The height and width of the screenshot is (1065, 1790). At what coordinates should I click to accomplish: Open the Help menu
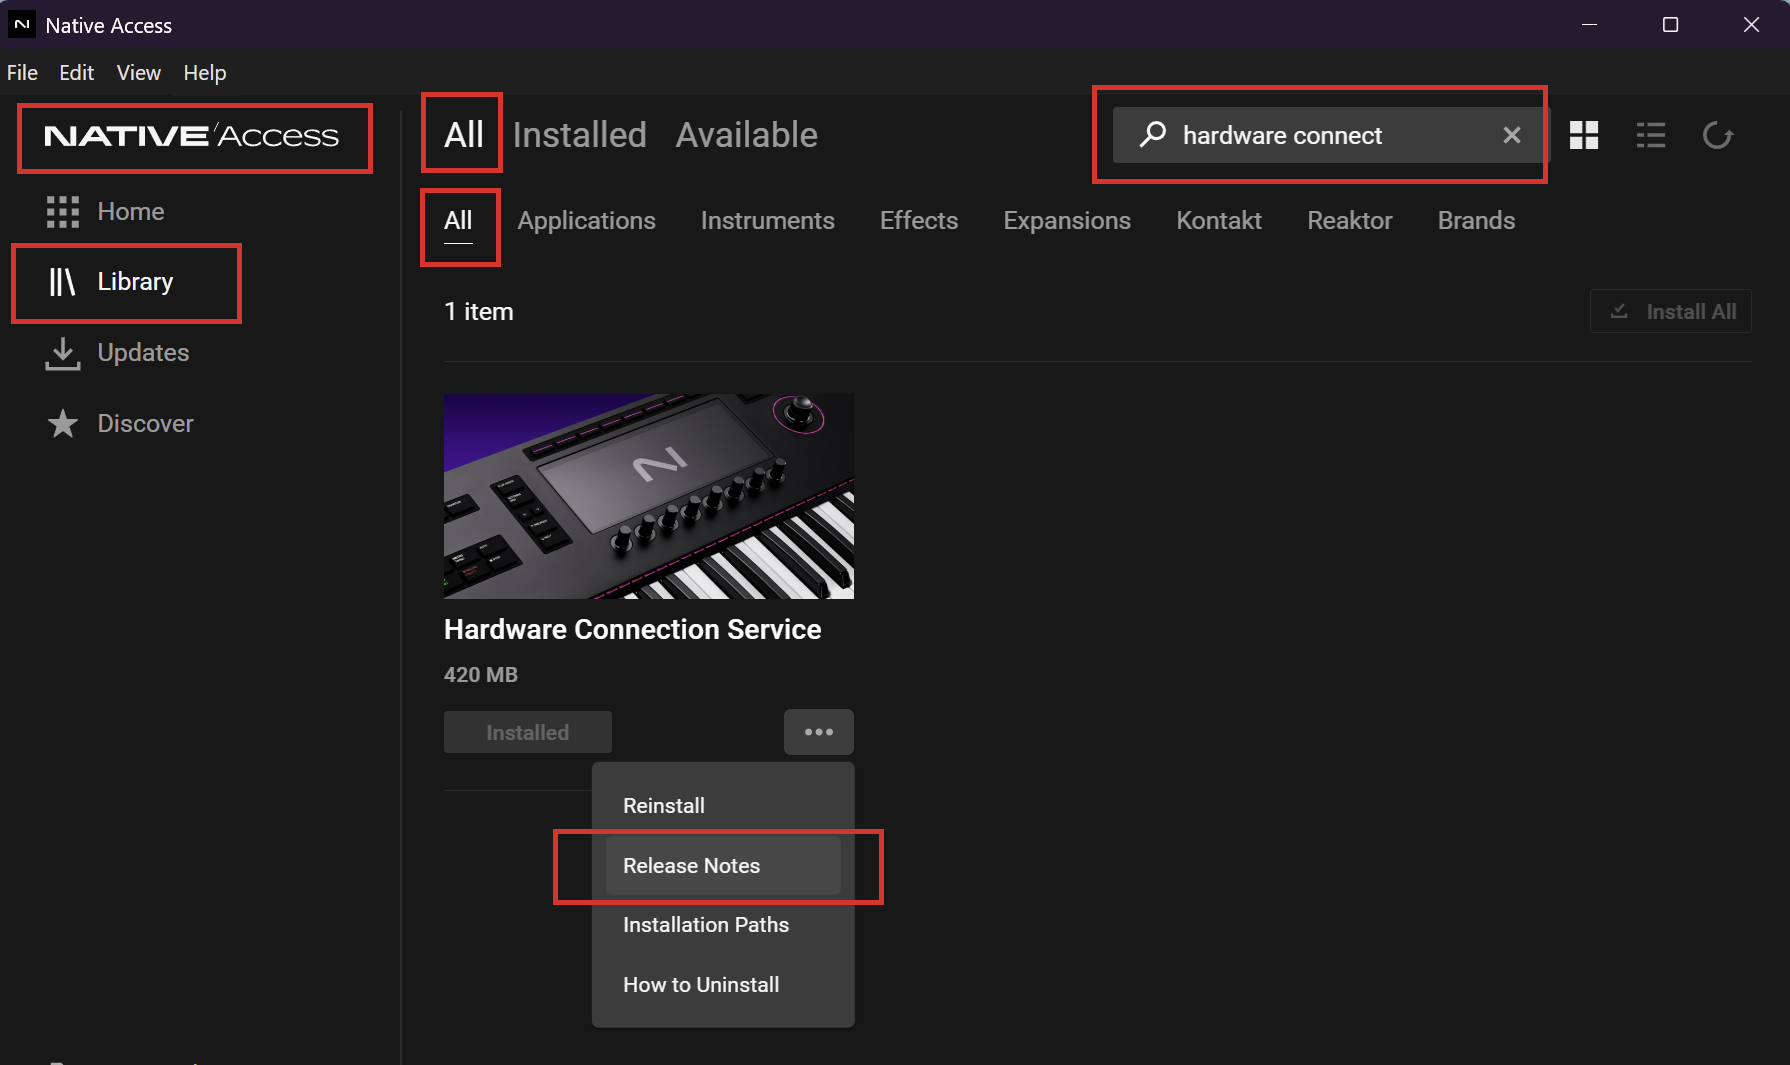pos(205,73)
